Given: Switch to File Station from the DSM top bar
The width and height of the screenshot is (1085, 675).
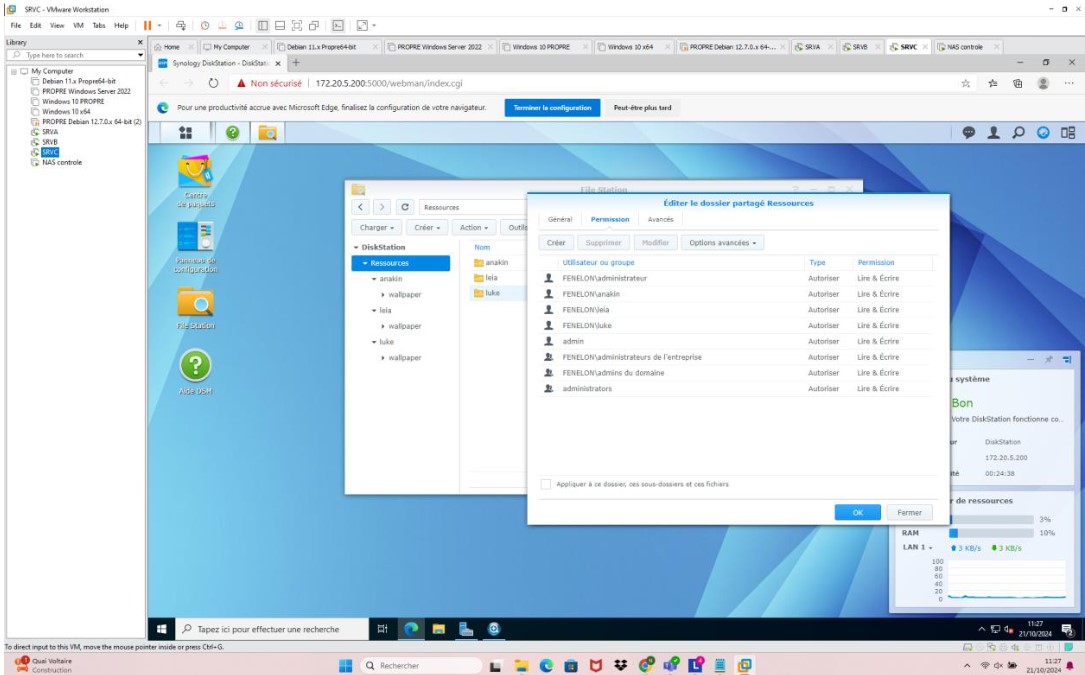Looking at the screenshot, I should [x=267, y=132].
